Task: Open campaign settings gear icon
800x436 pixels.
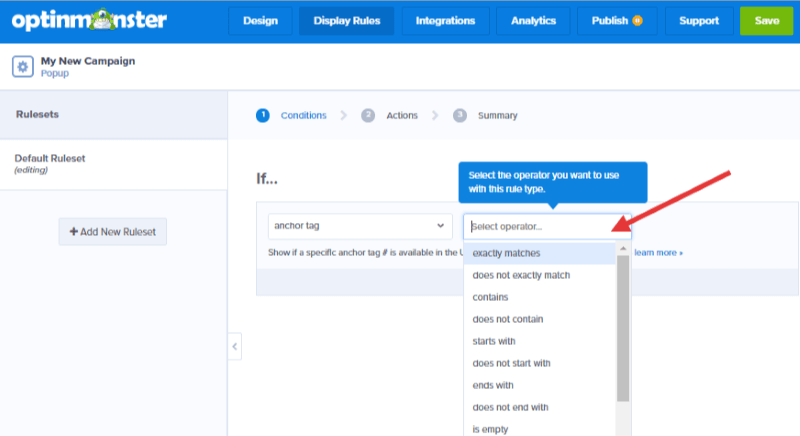Action: 22,66
